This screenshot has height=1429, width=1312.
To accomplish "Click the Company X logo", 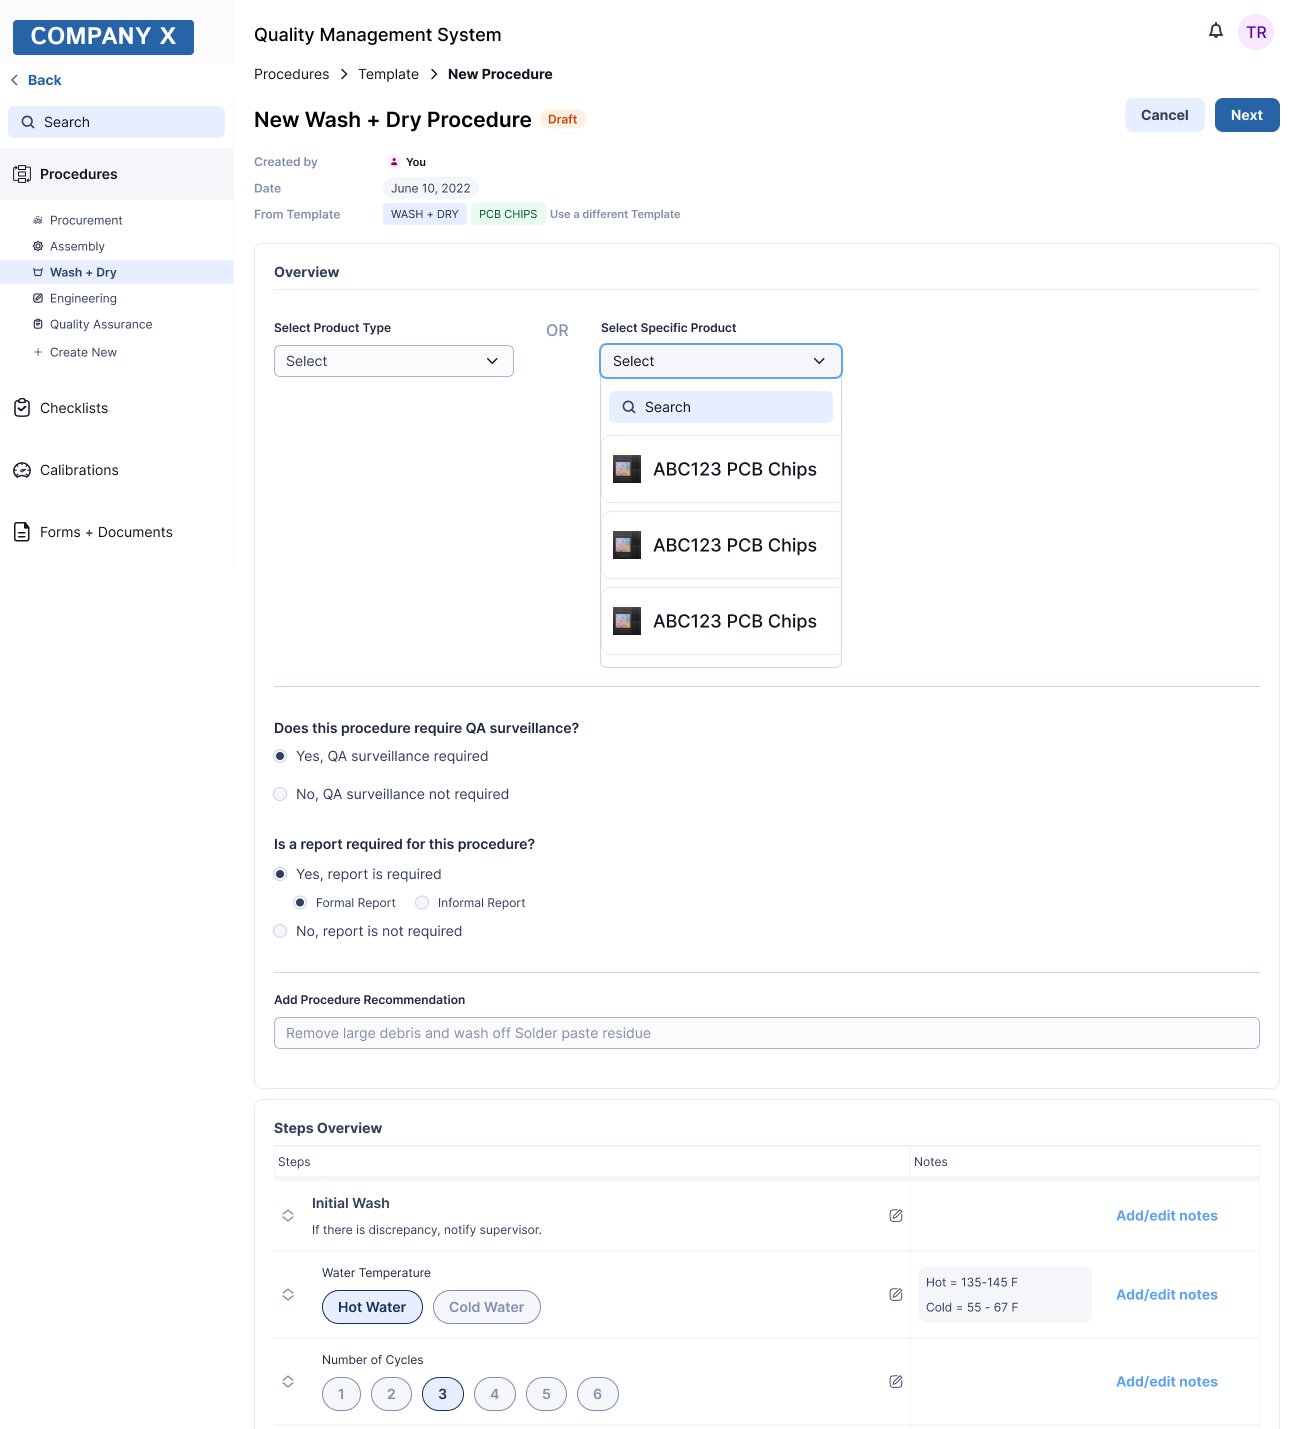I will point(103,37).
